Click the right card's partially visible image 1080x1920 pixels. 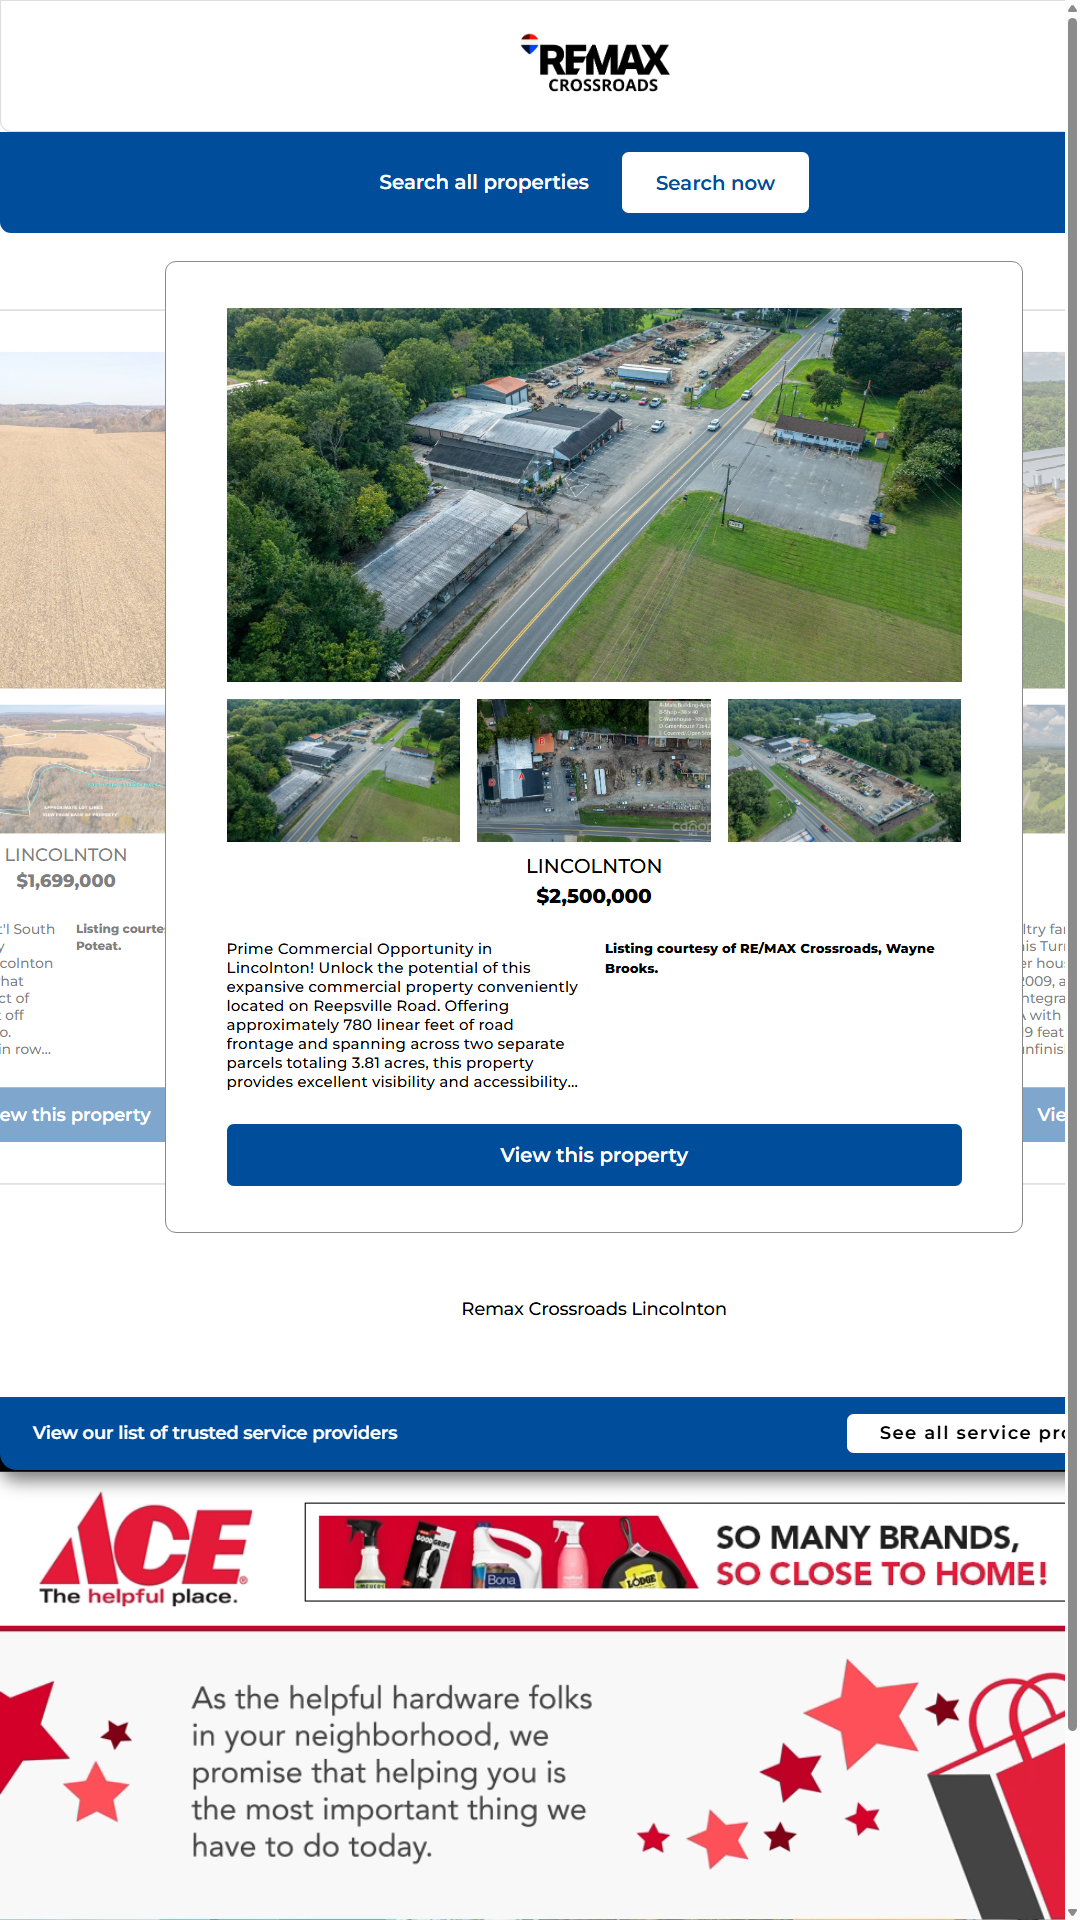pyautogui.click(x=1044, y=520)
